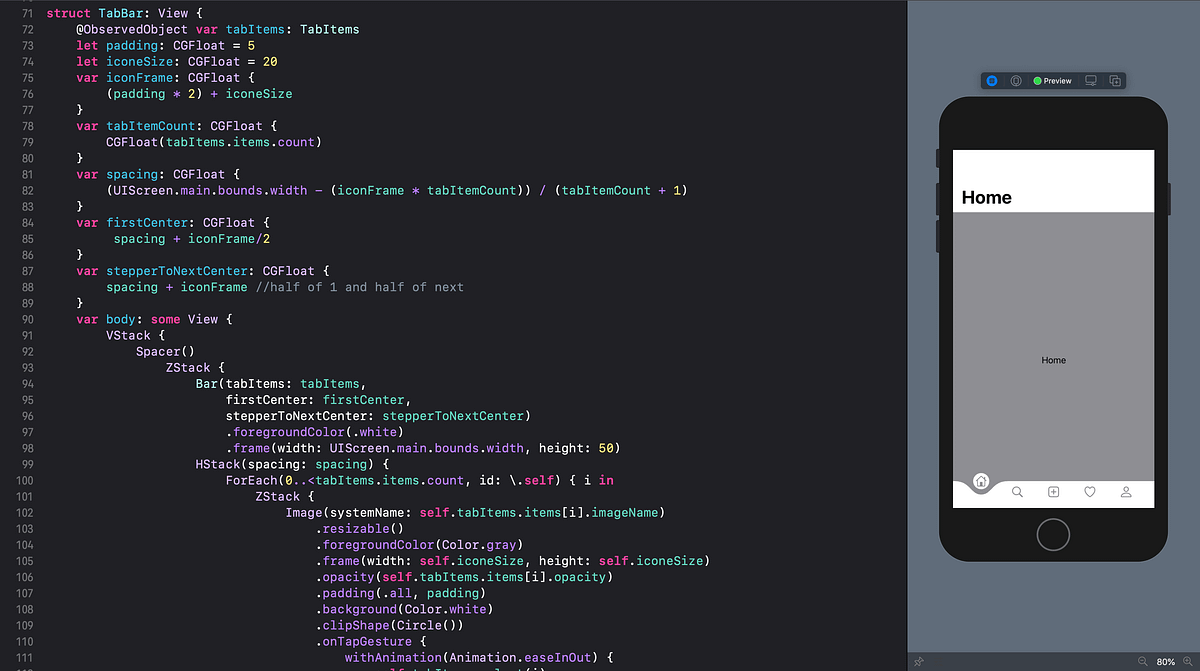This screenshot has height=671, width=1200.
Task: Click the zoom-out magnifier icon
Action: click(1143, 661)
